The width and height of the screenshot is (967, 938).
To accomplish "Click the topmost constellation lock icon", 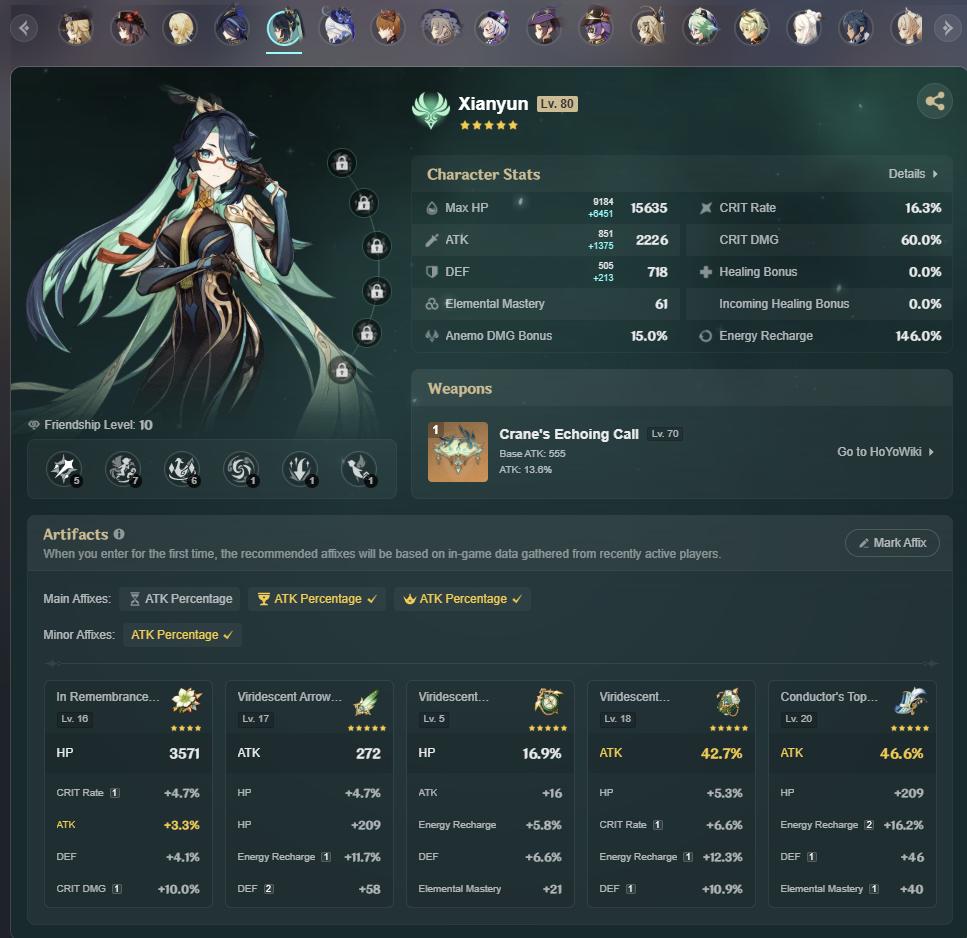I will (x=342, y=162).
